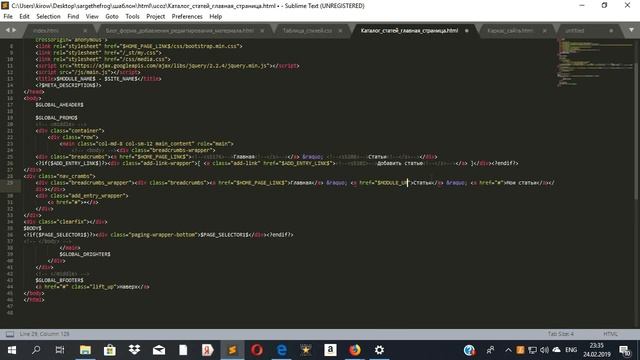Click the $GLOBAL_DRIGHTER$ line in the editor
The height and width of the screenshot is (360, 640).
point(85,254)
